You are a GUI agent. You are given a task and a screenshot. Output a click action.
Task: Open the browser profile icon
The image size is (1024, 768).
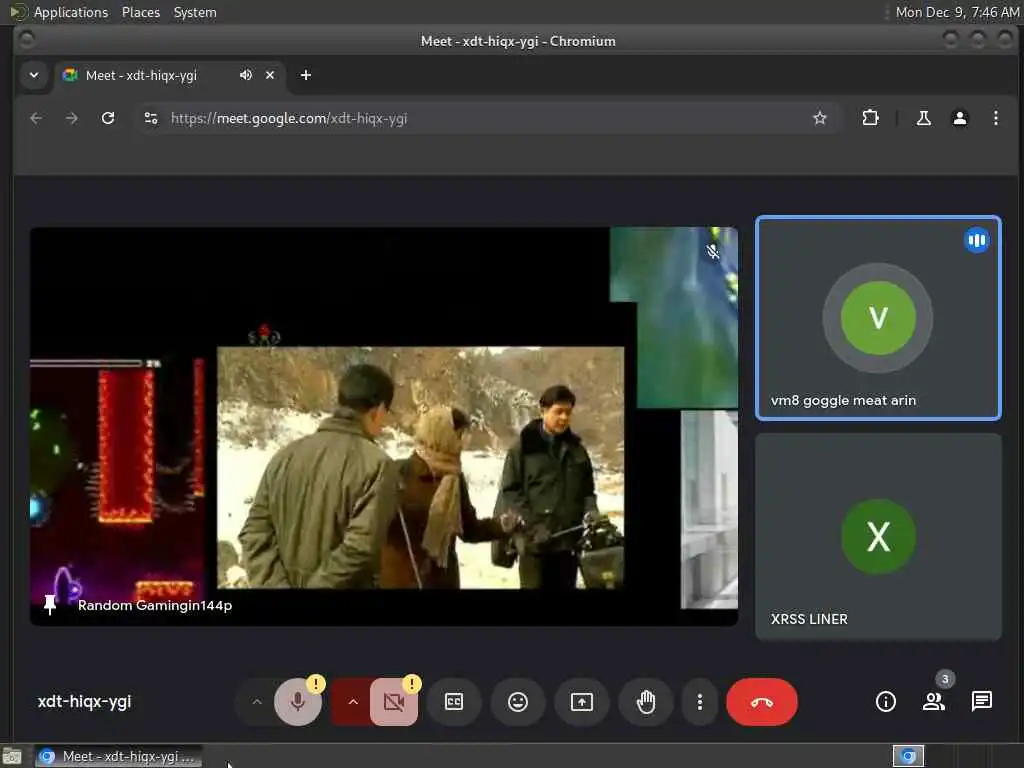[959, 118]
